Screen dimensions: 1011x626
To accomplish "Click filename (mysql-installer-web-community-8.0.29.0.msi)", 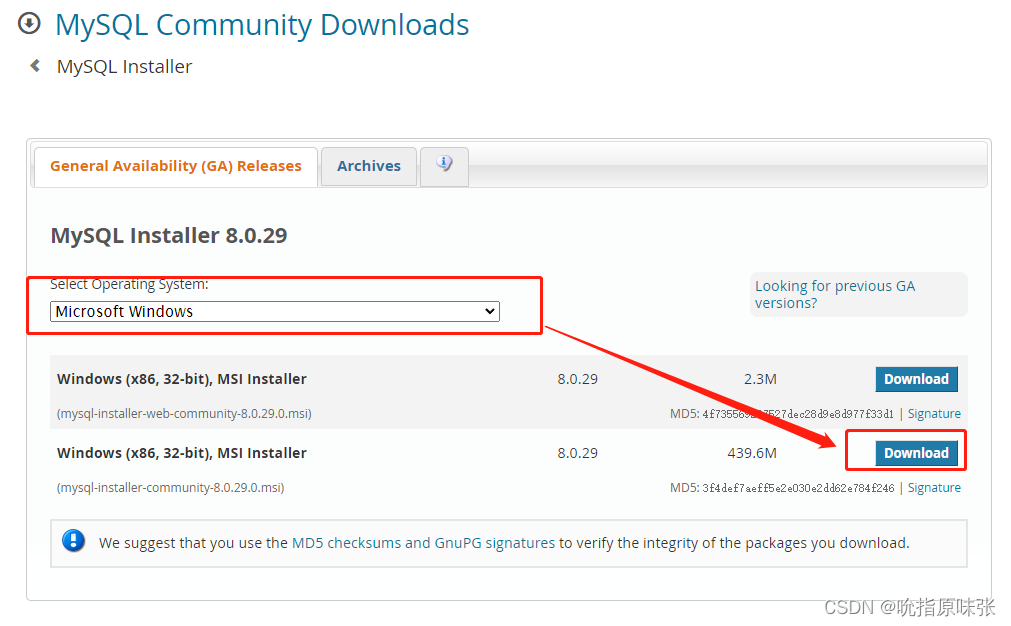I will (x=184, y=414).
